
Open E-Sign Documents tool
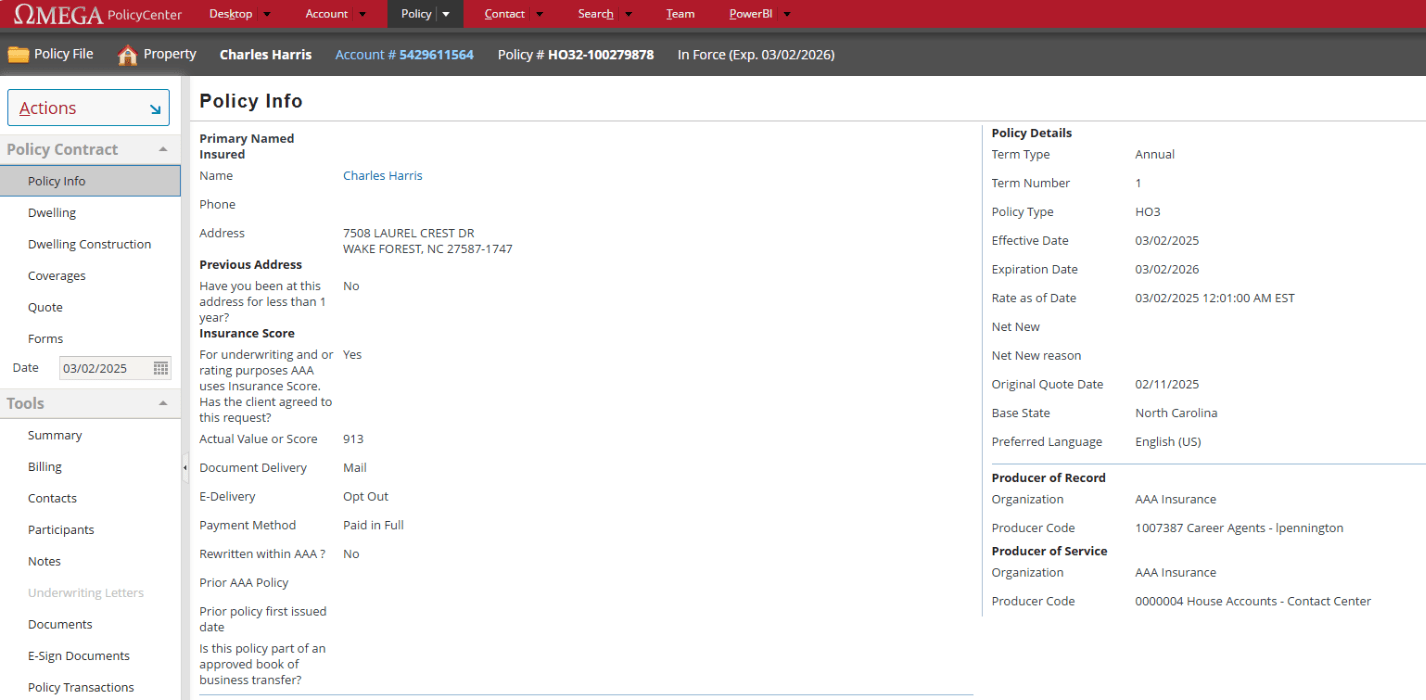(79, 656)
